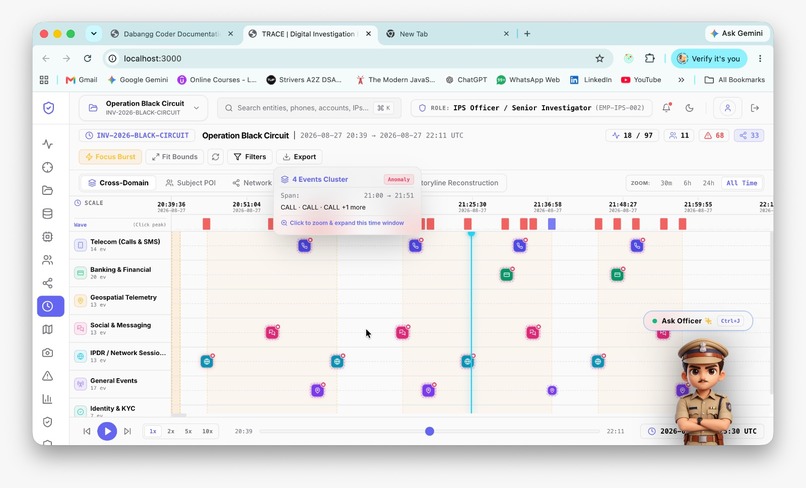Click the red alerts count 68 badge
The image size is (806, 488).
[714, 136]
